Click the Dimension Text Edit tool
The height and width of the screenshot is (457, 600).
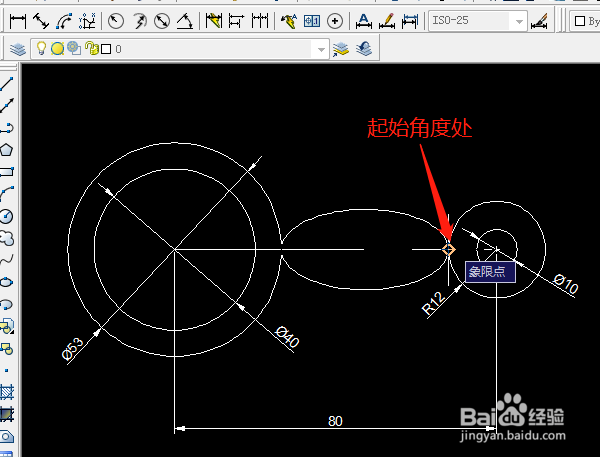pos(387,21)
